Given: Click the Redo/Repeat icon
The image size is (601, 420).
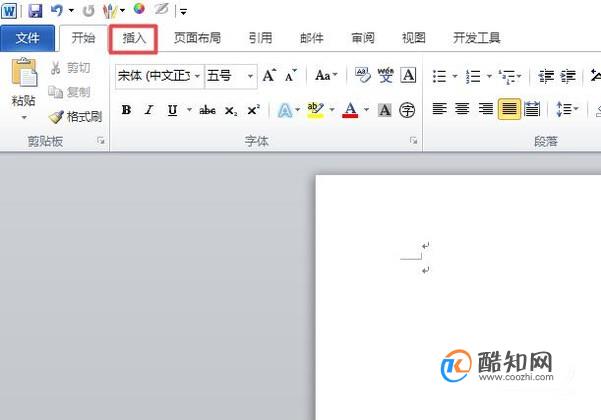Looking at the screenshot, I should (89, 11).
